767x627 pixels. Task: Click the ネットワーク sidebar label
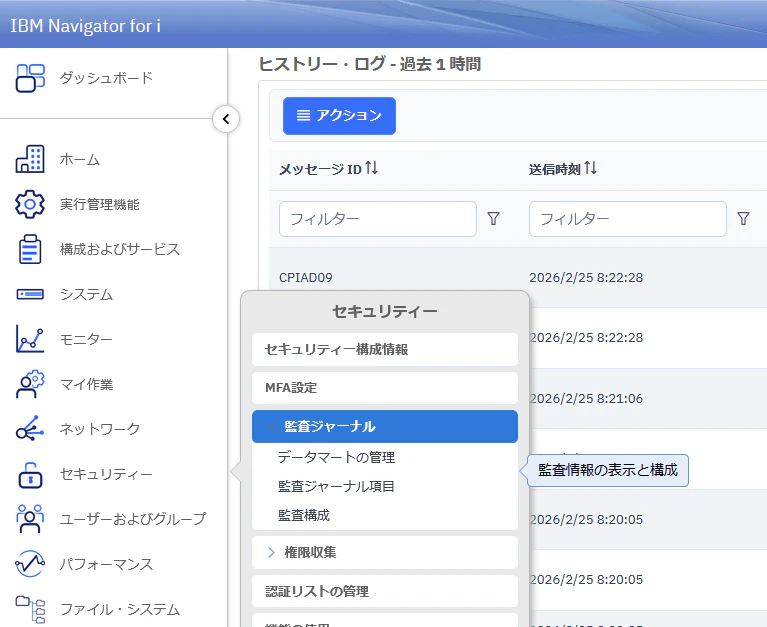point(100,429)
